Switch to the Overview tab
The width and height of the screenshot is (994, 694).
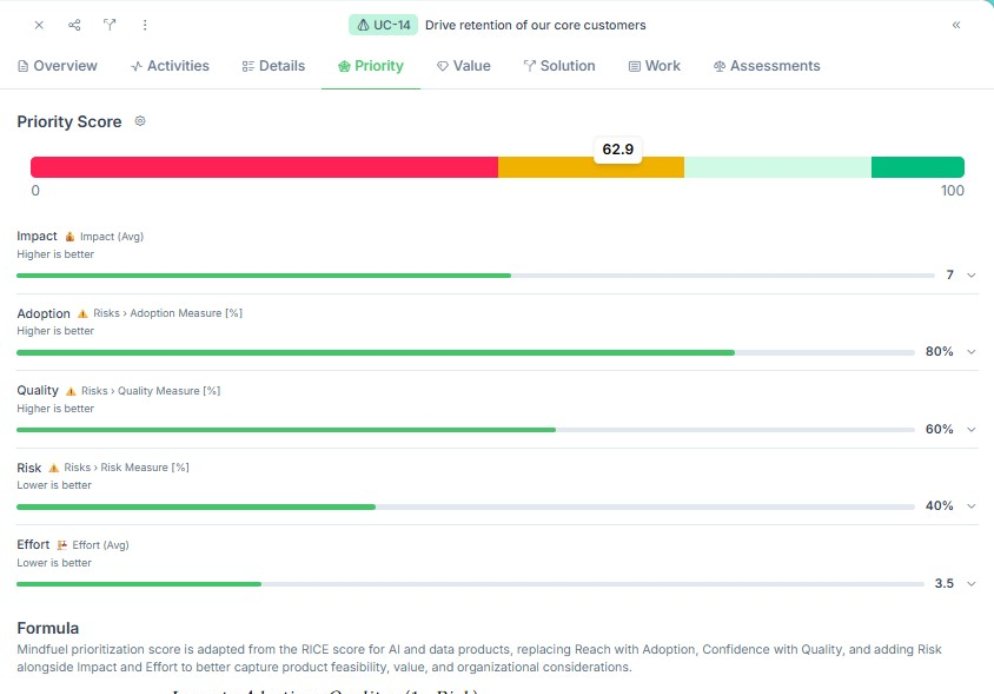click(x=57, y=66)
